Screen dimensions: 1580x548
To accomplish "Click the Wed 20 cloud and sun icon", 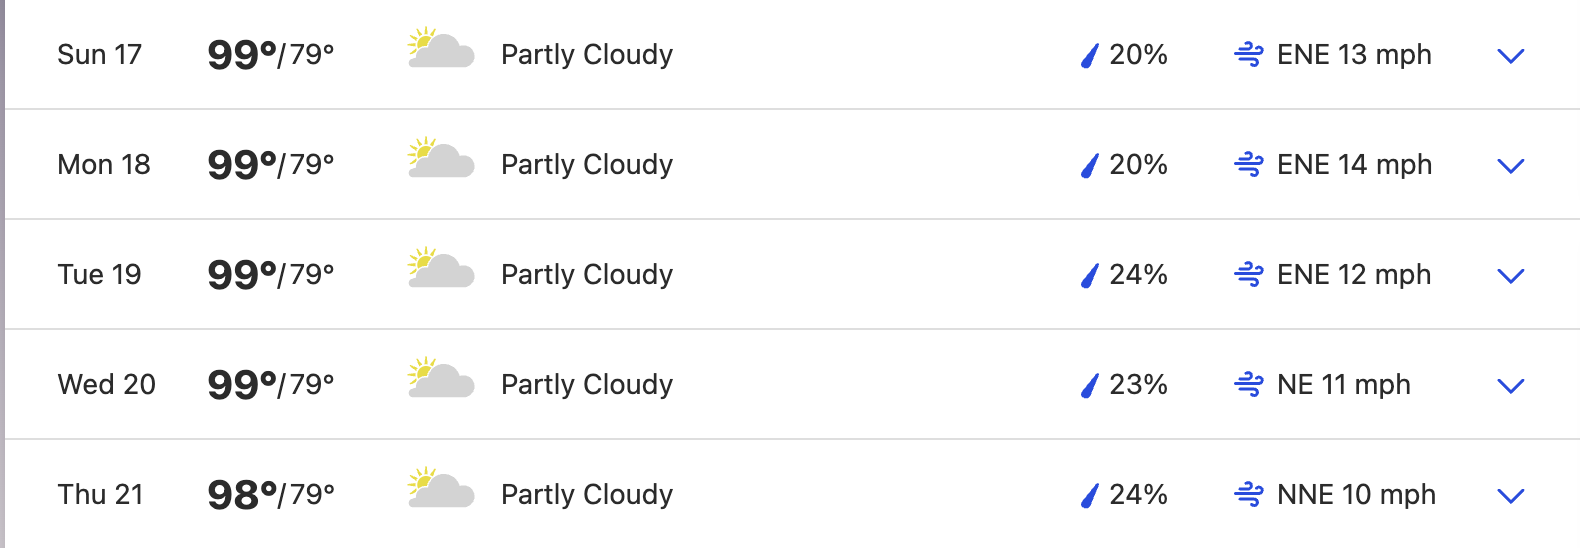I will tap(441, 378).
